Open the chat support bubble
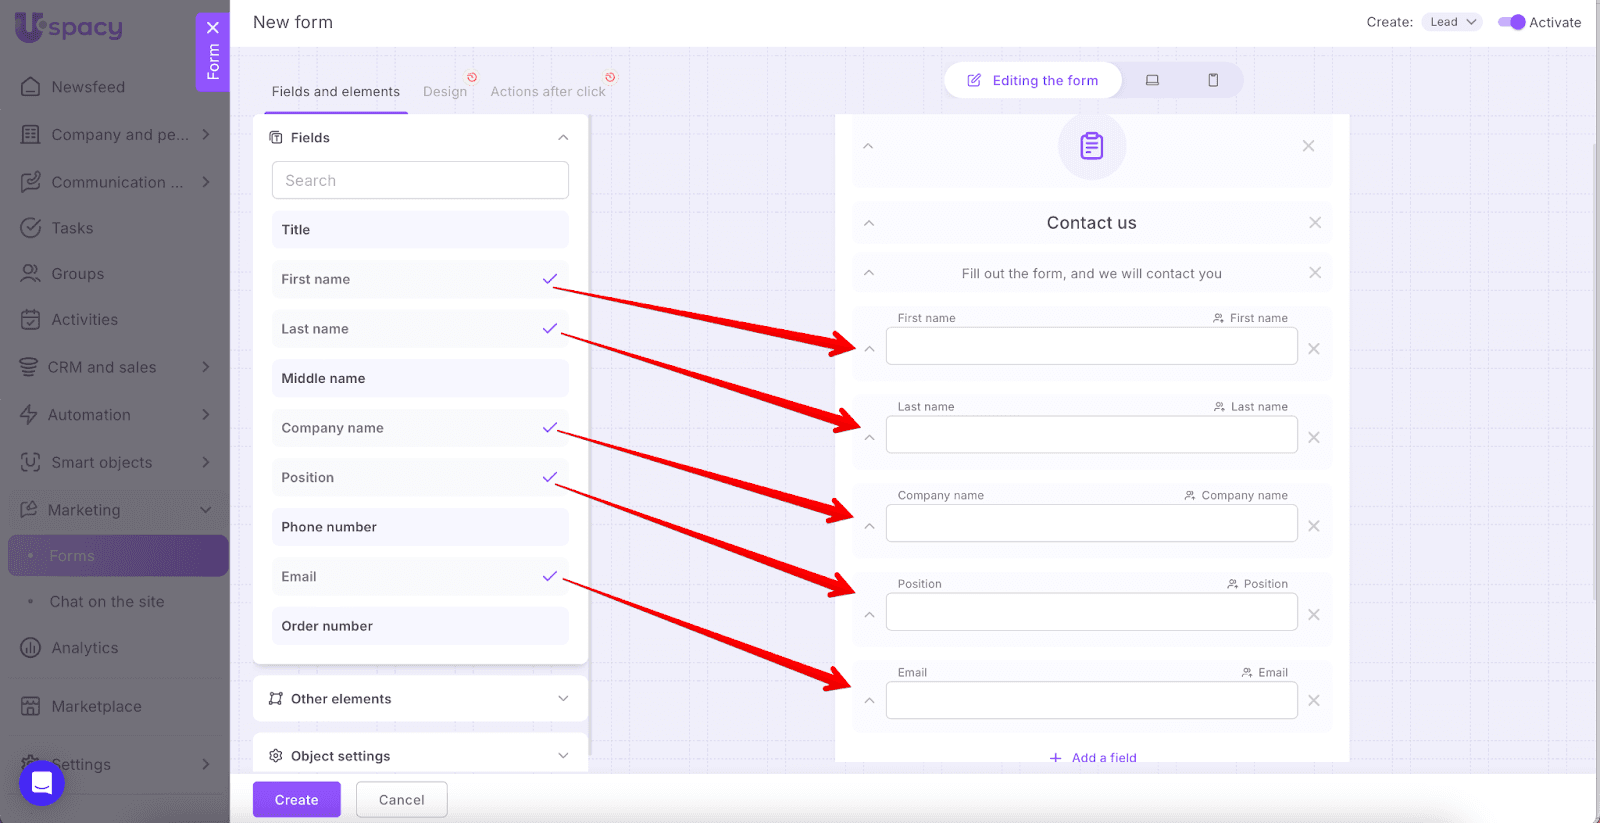This screenshot has width=1600, height=823. [x=42, y=782]
